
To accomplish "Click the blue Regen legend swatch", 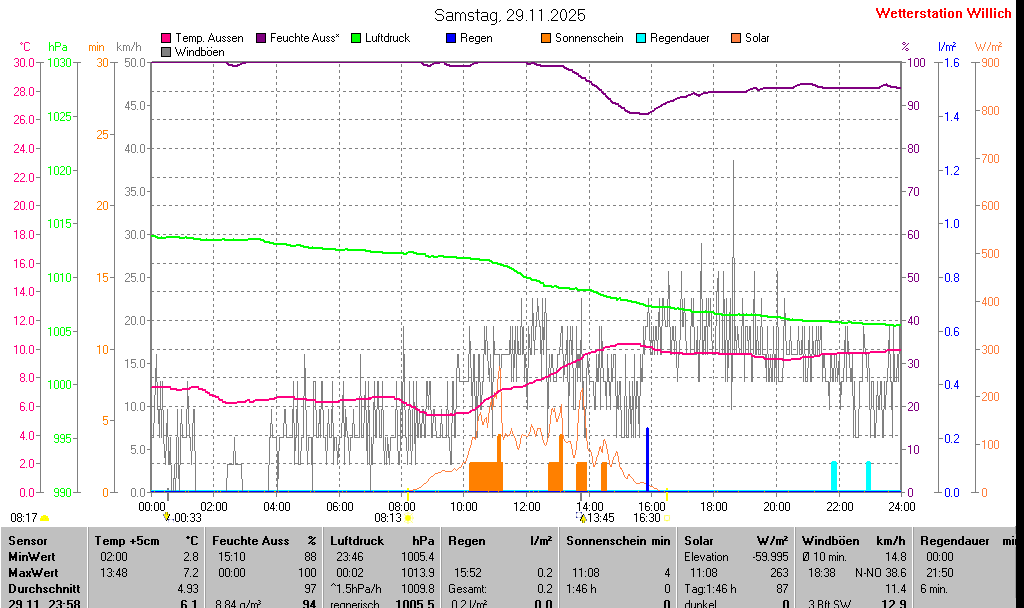I will tap(451, 38).
